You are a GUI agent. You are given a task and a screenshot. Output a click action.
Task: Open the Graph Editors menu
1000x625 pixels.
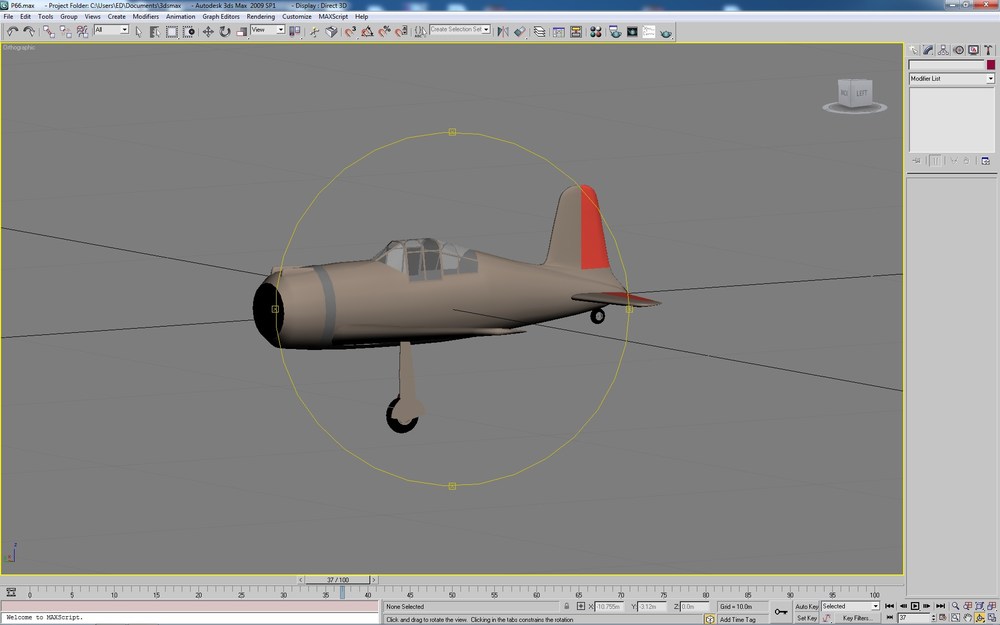click(x=221, y=17)
